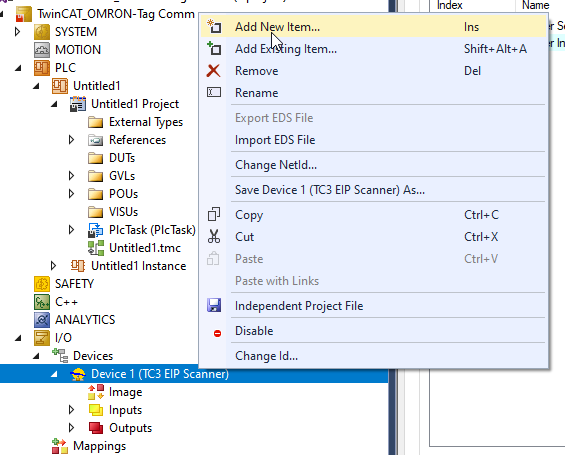Image resolution: width=565 pixels, height=455 pixels.
Task: Expand the References folder
Action: point(71,140)
